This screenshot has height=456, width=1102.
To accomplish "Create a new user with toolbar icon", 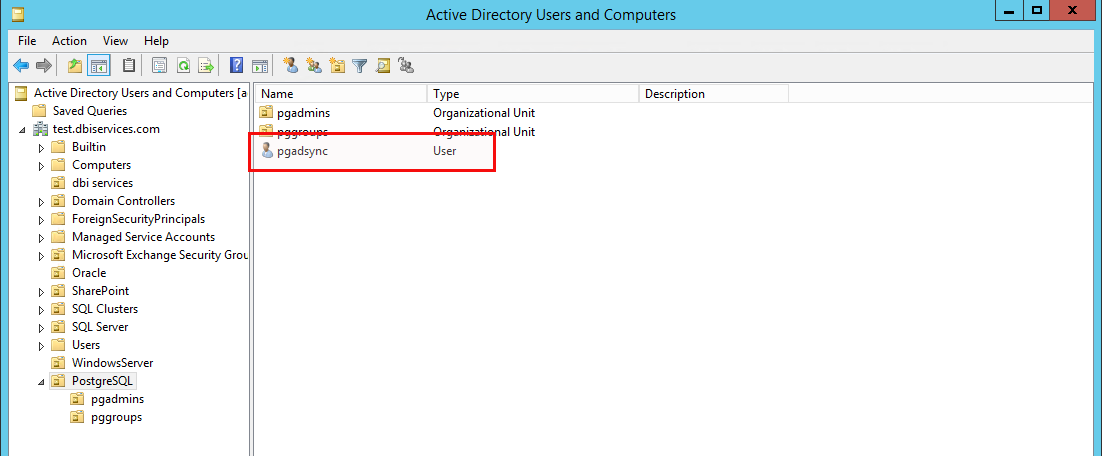I will pyautogui.click(x=291, y=66).
